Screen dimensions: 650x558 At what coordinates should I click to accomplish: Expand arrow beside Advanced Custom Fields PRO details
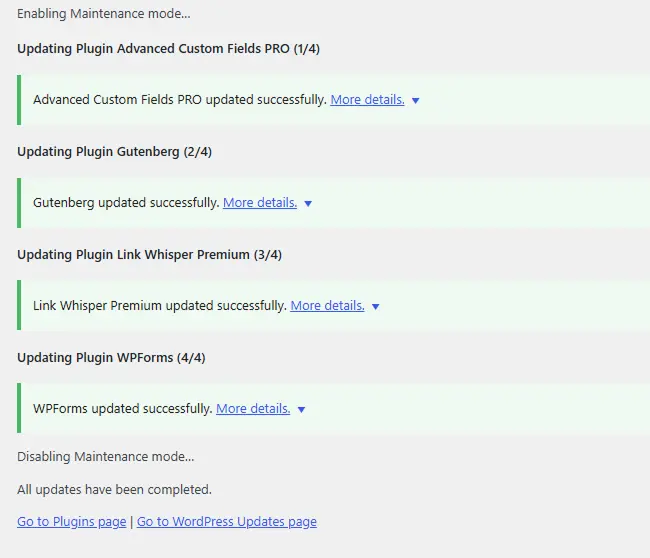(415, 100)
